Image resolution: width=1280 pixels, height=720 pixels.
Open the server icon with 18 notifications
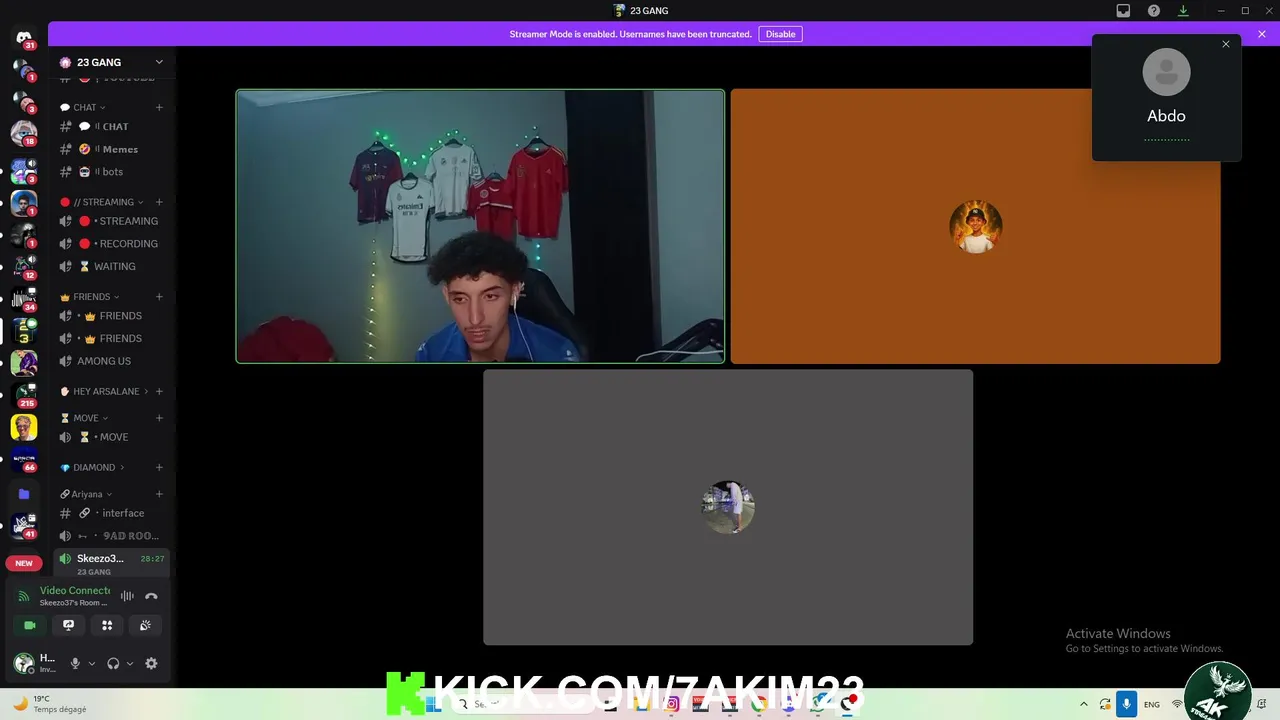click(24, 133)
